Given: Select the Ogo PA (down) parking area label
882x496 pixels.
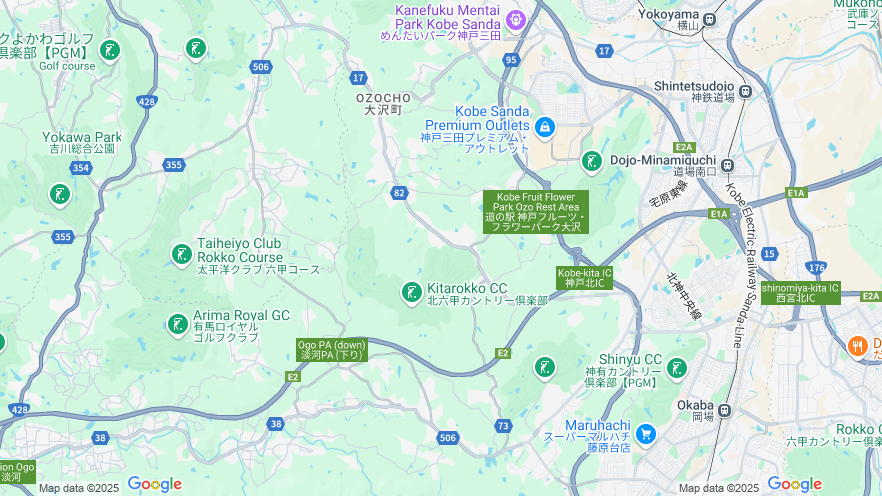Looking at the screenshot, I should [x=332, y=350].
